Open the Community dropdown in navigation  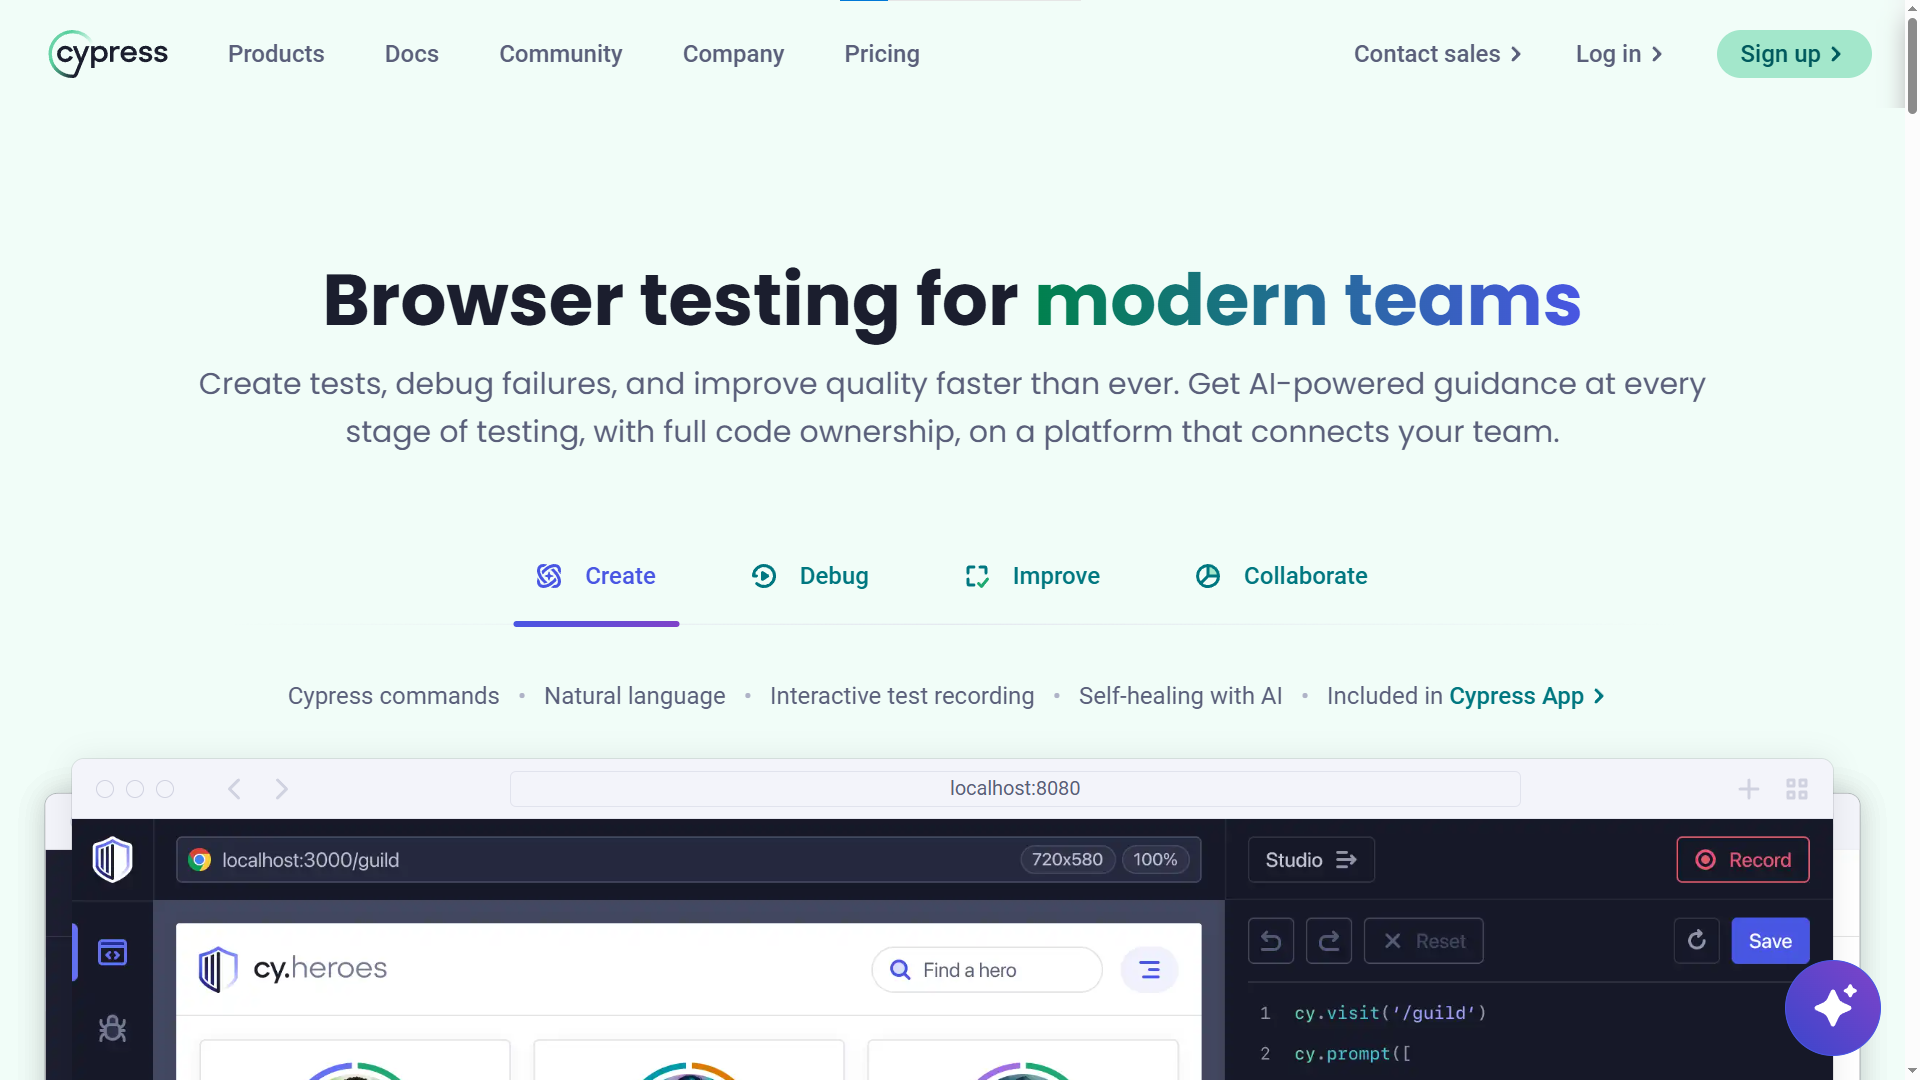[x=560, y=54]
